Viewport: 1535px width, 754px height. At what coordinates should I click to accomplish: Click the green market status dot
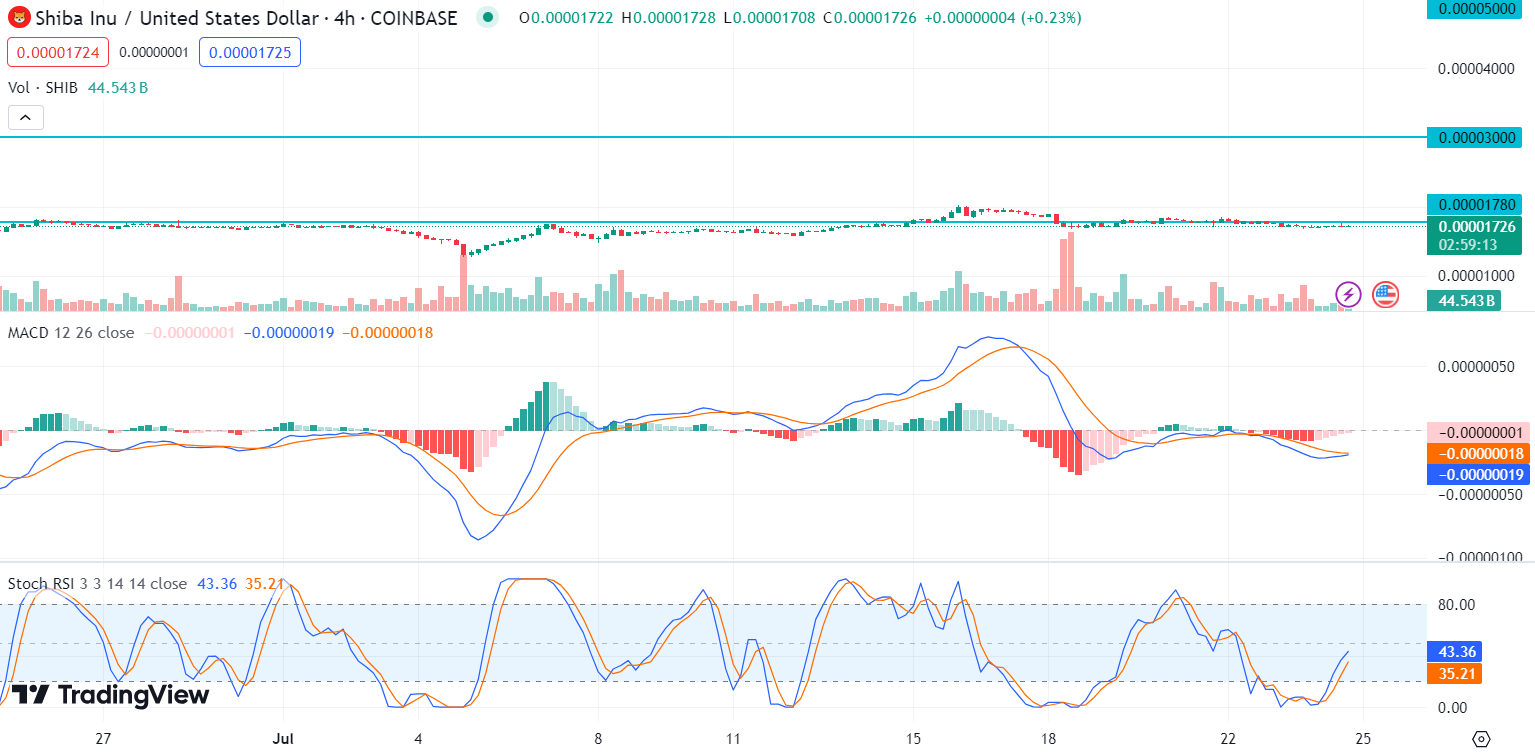coord(487,17)
